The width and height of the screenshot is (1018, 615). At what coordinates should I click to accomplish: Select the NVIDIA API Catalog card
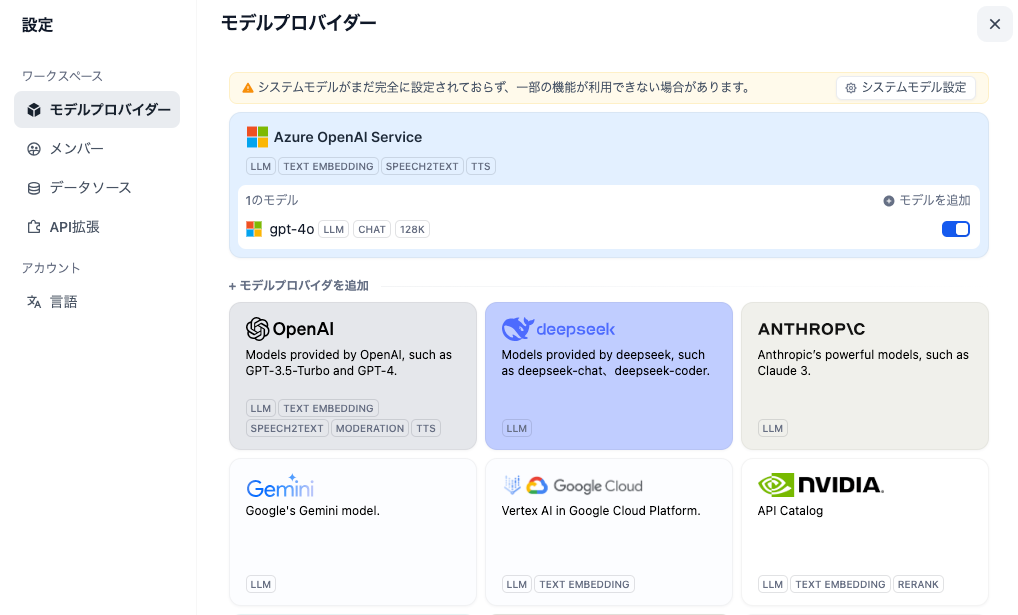[865, 533]
